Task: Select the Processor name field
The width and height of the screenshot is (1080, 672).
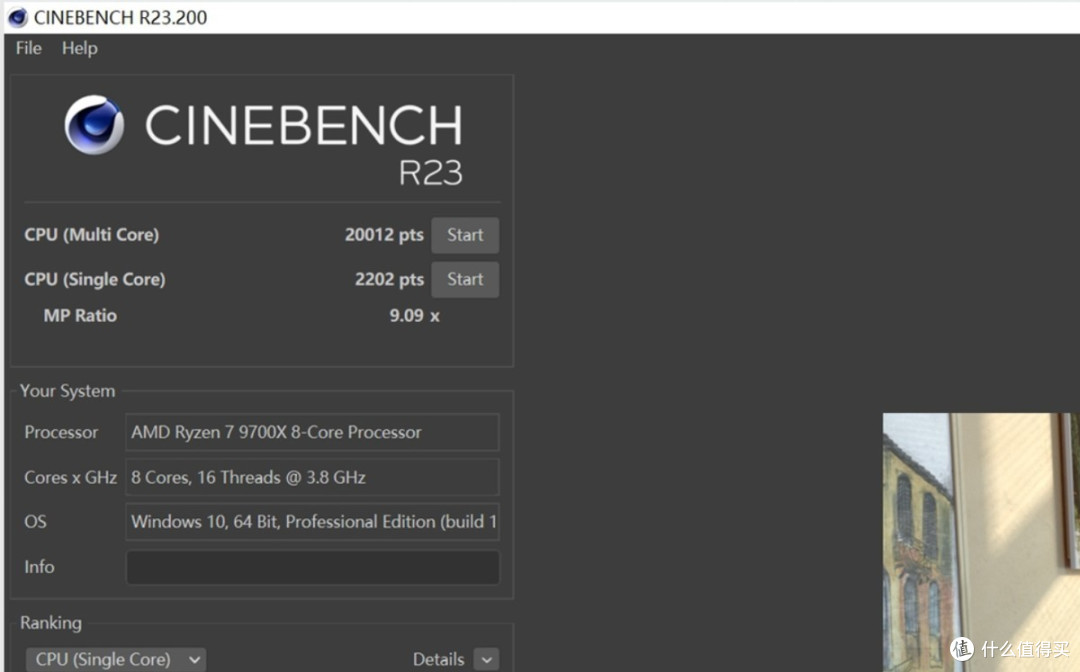Action: click(312, 432)
